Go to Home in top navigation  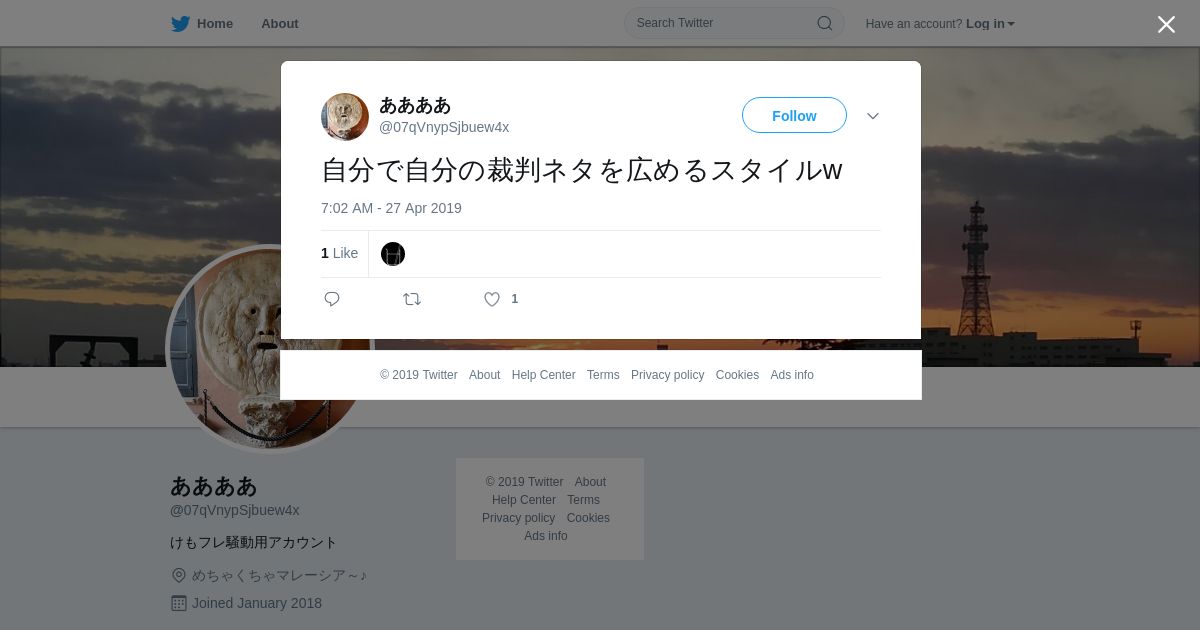pos(215,24)
